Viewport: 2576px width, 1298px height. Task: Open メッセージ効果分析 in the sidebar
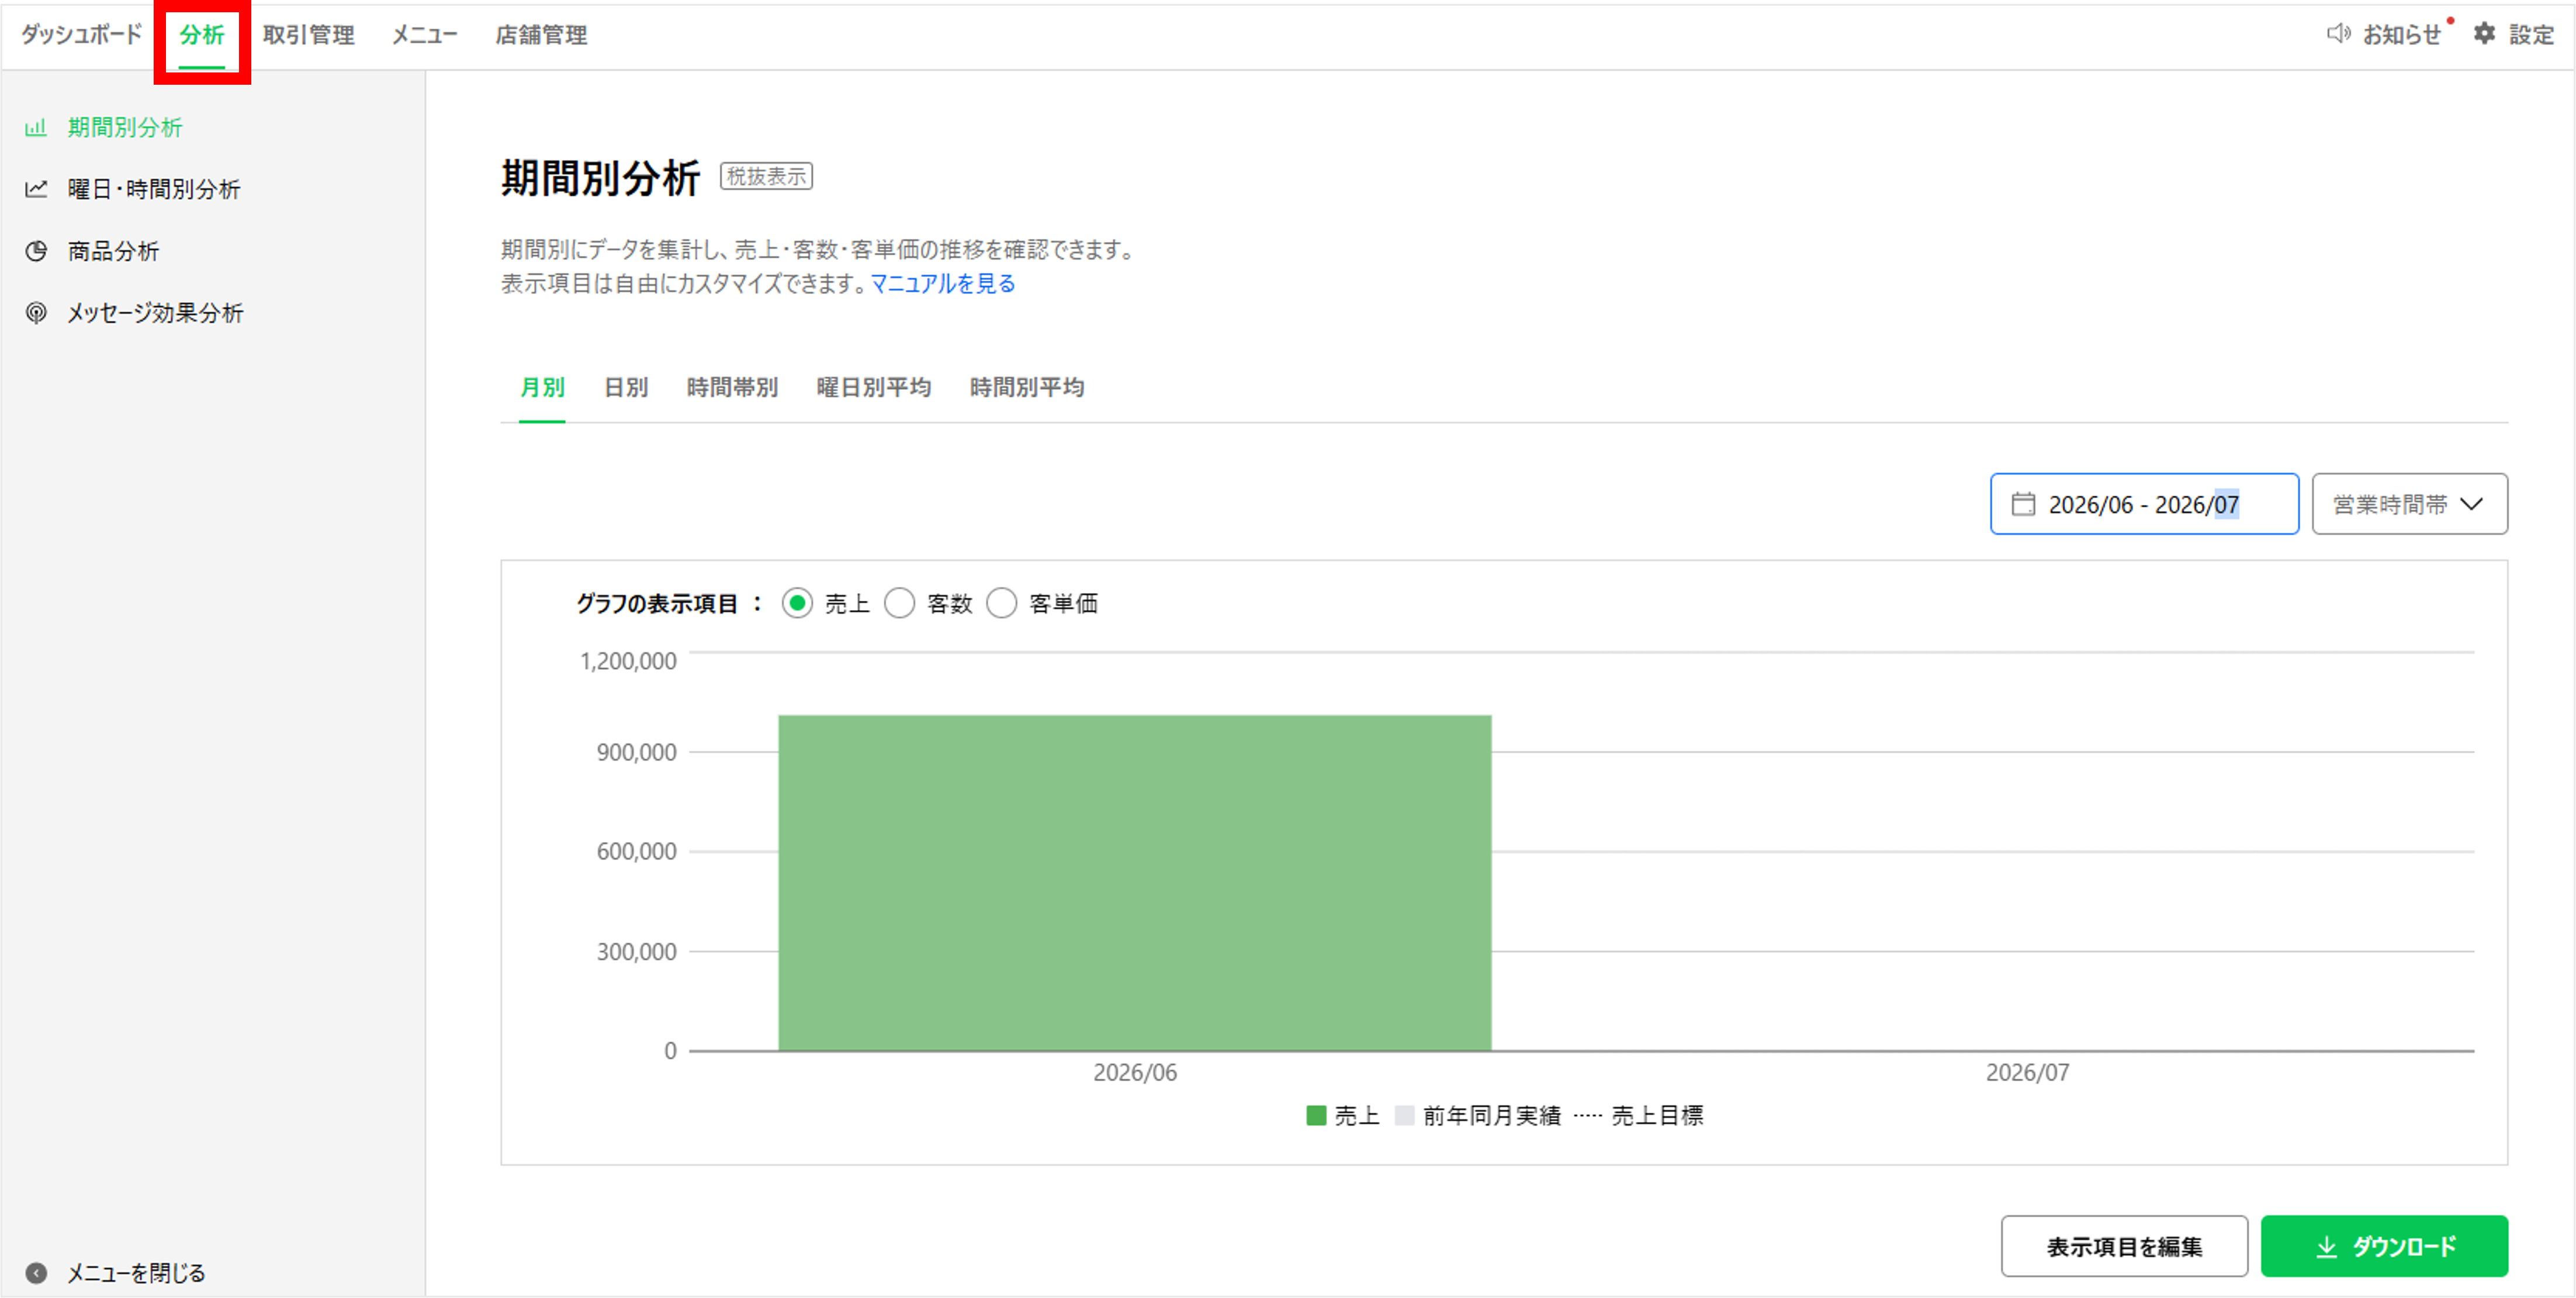pyautogui.click(x=155, y=313)
